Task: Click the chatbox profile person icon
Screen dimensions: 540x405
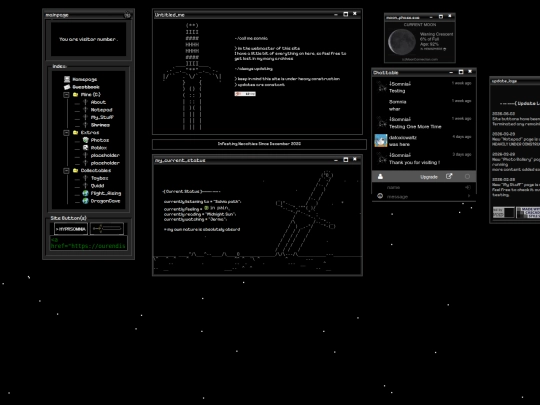Action: (380, 176)
